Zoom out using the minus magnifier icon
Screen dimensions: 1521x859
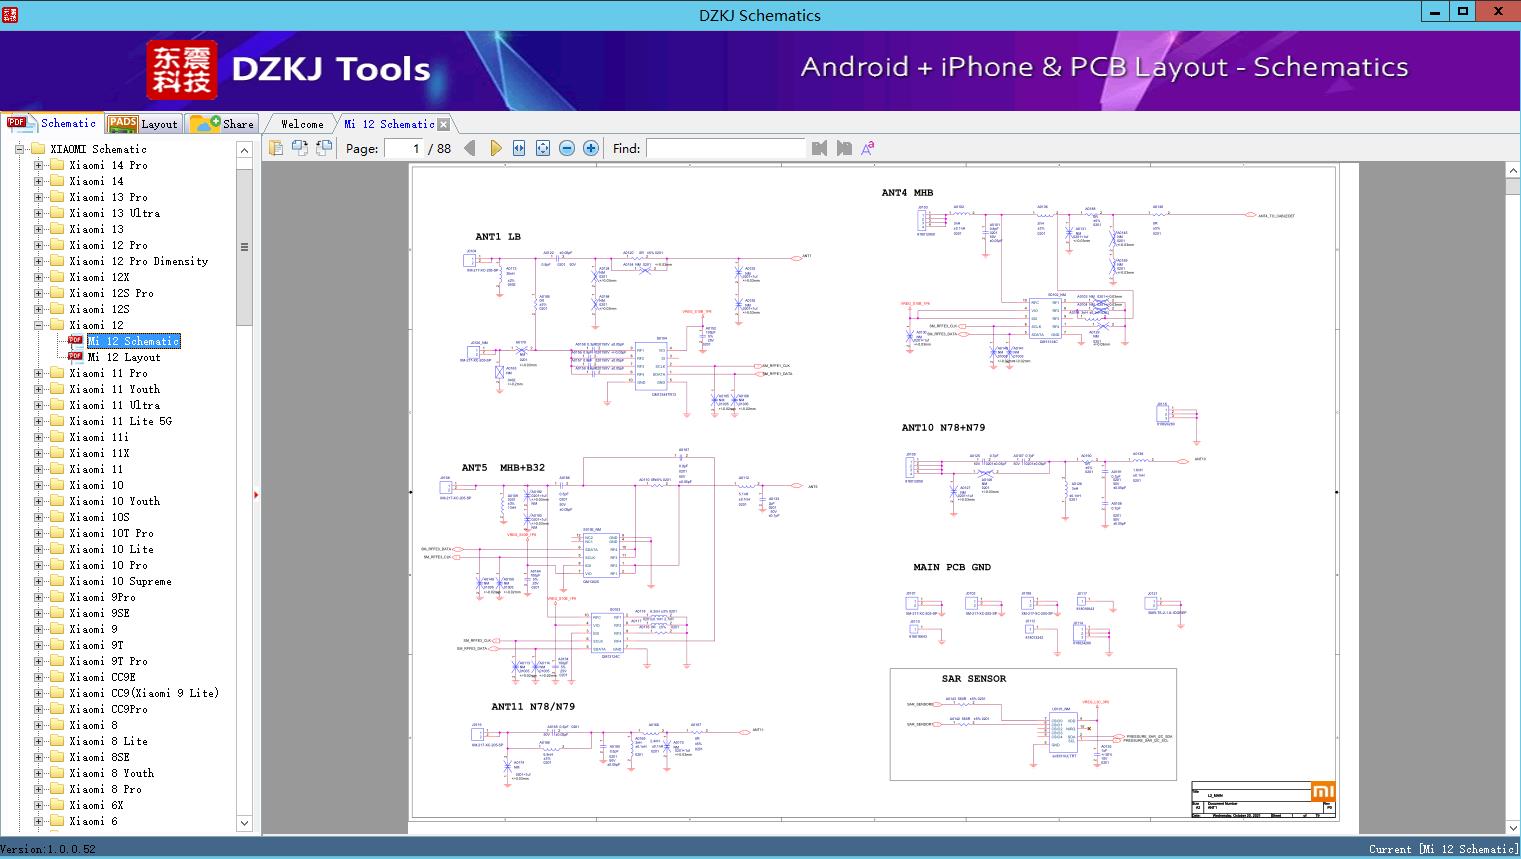tap(566, 147)
